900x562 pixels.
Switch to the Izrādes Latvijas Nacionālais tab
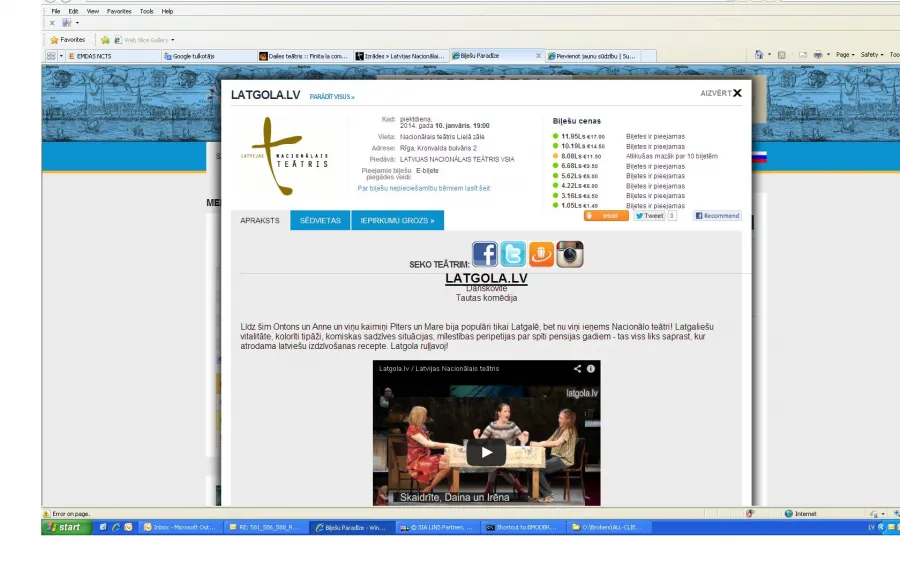[x=400, y=56]
